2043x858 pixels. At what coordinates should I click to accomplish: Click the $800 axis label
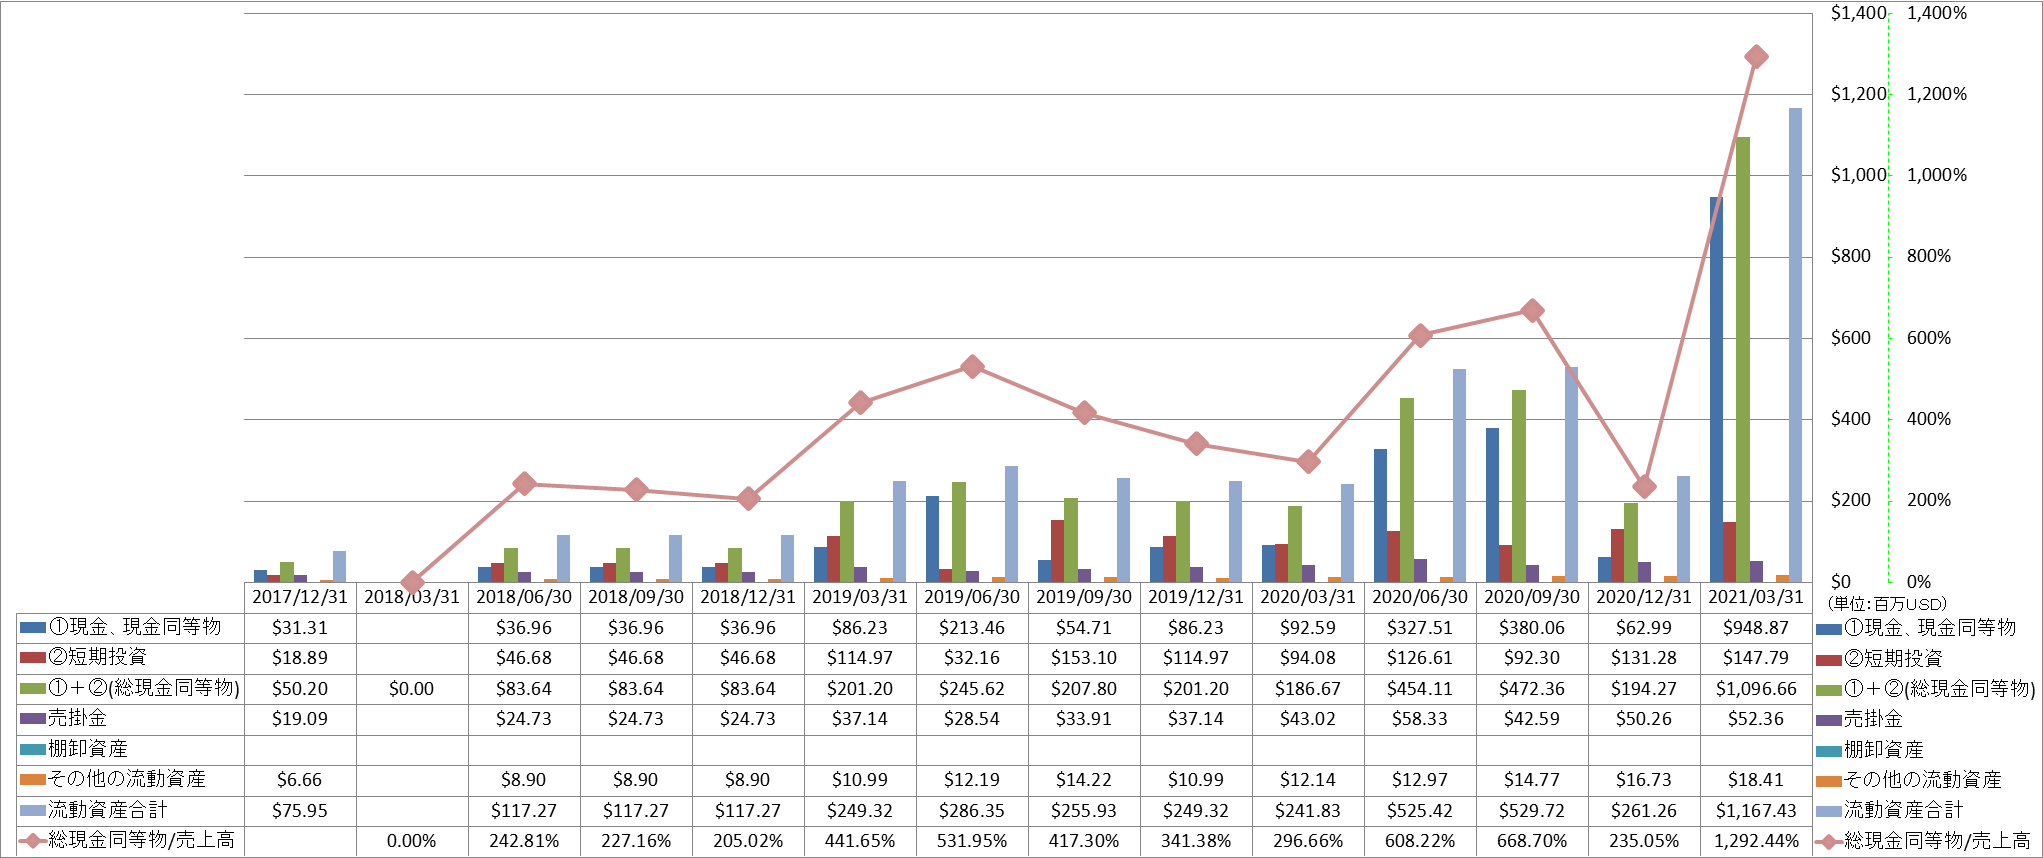point(1850,256)
